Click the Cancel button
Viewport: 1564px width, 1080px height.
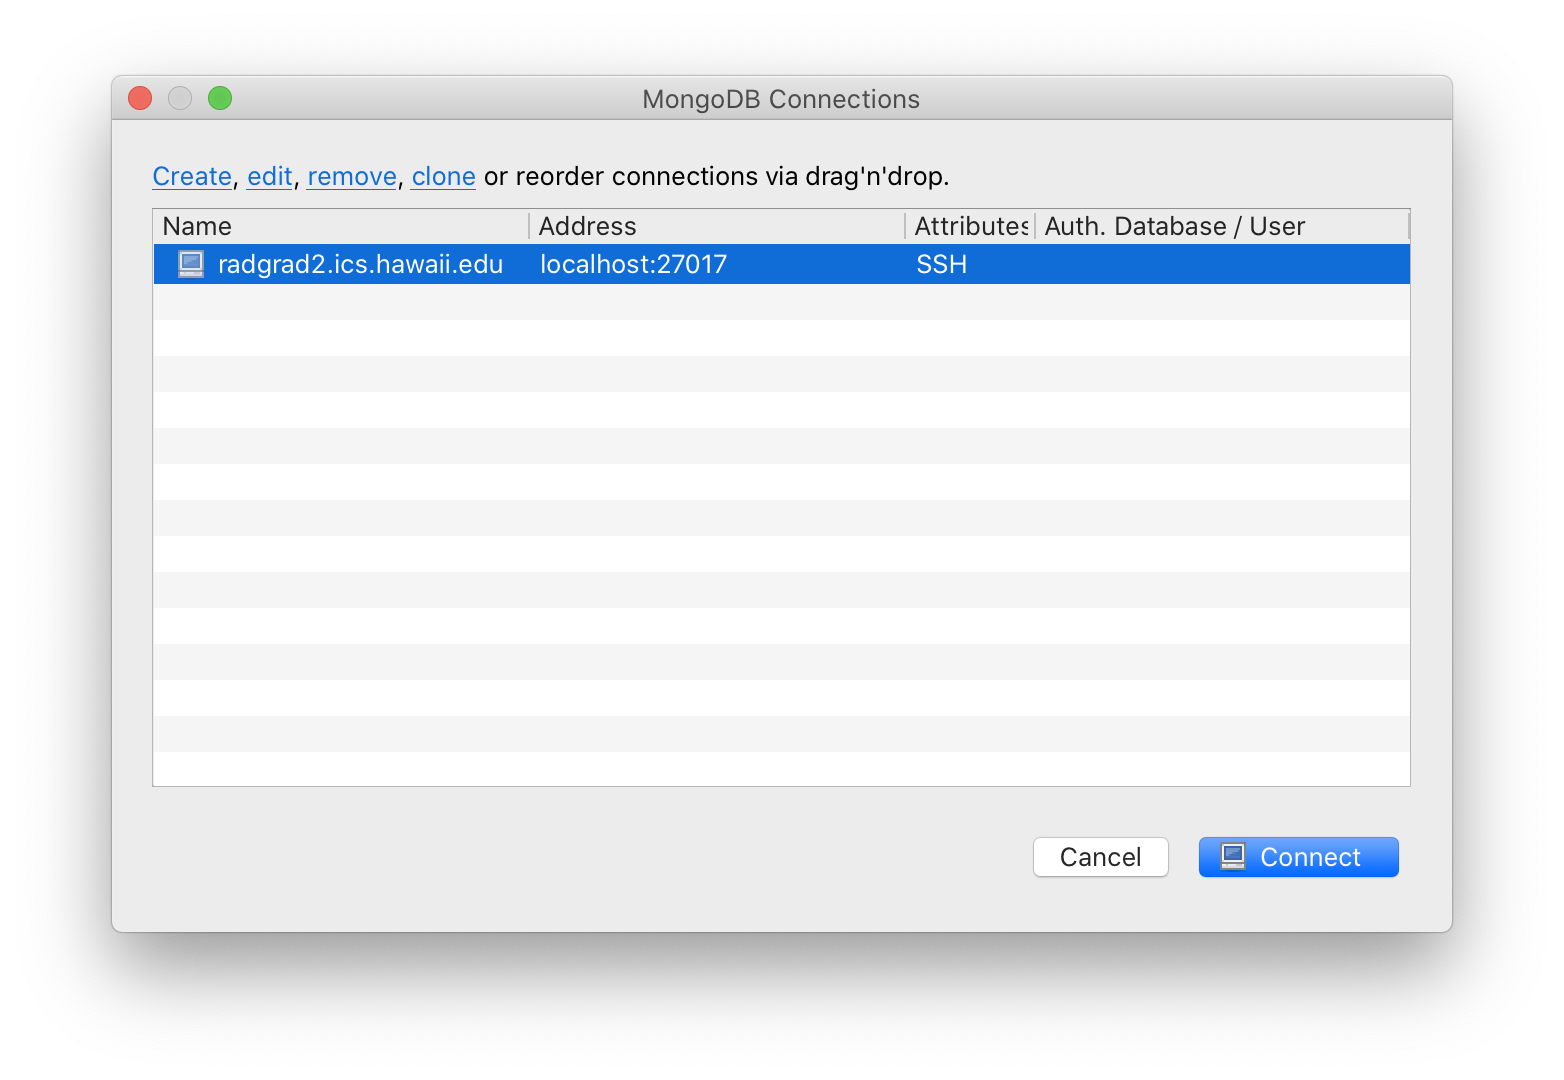[x=1100, y=857]
